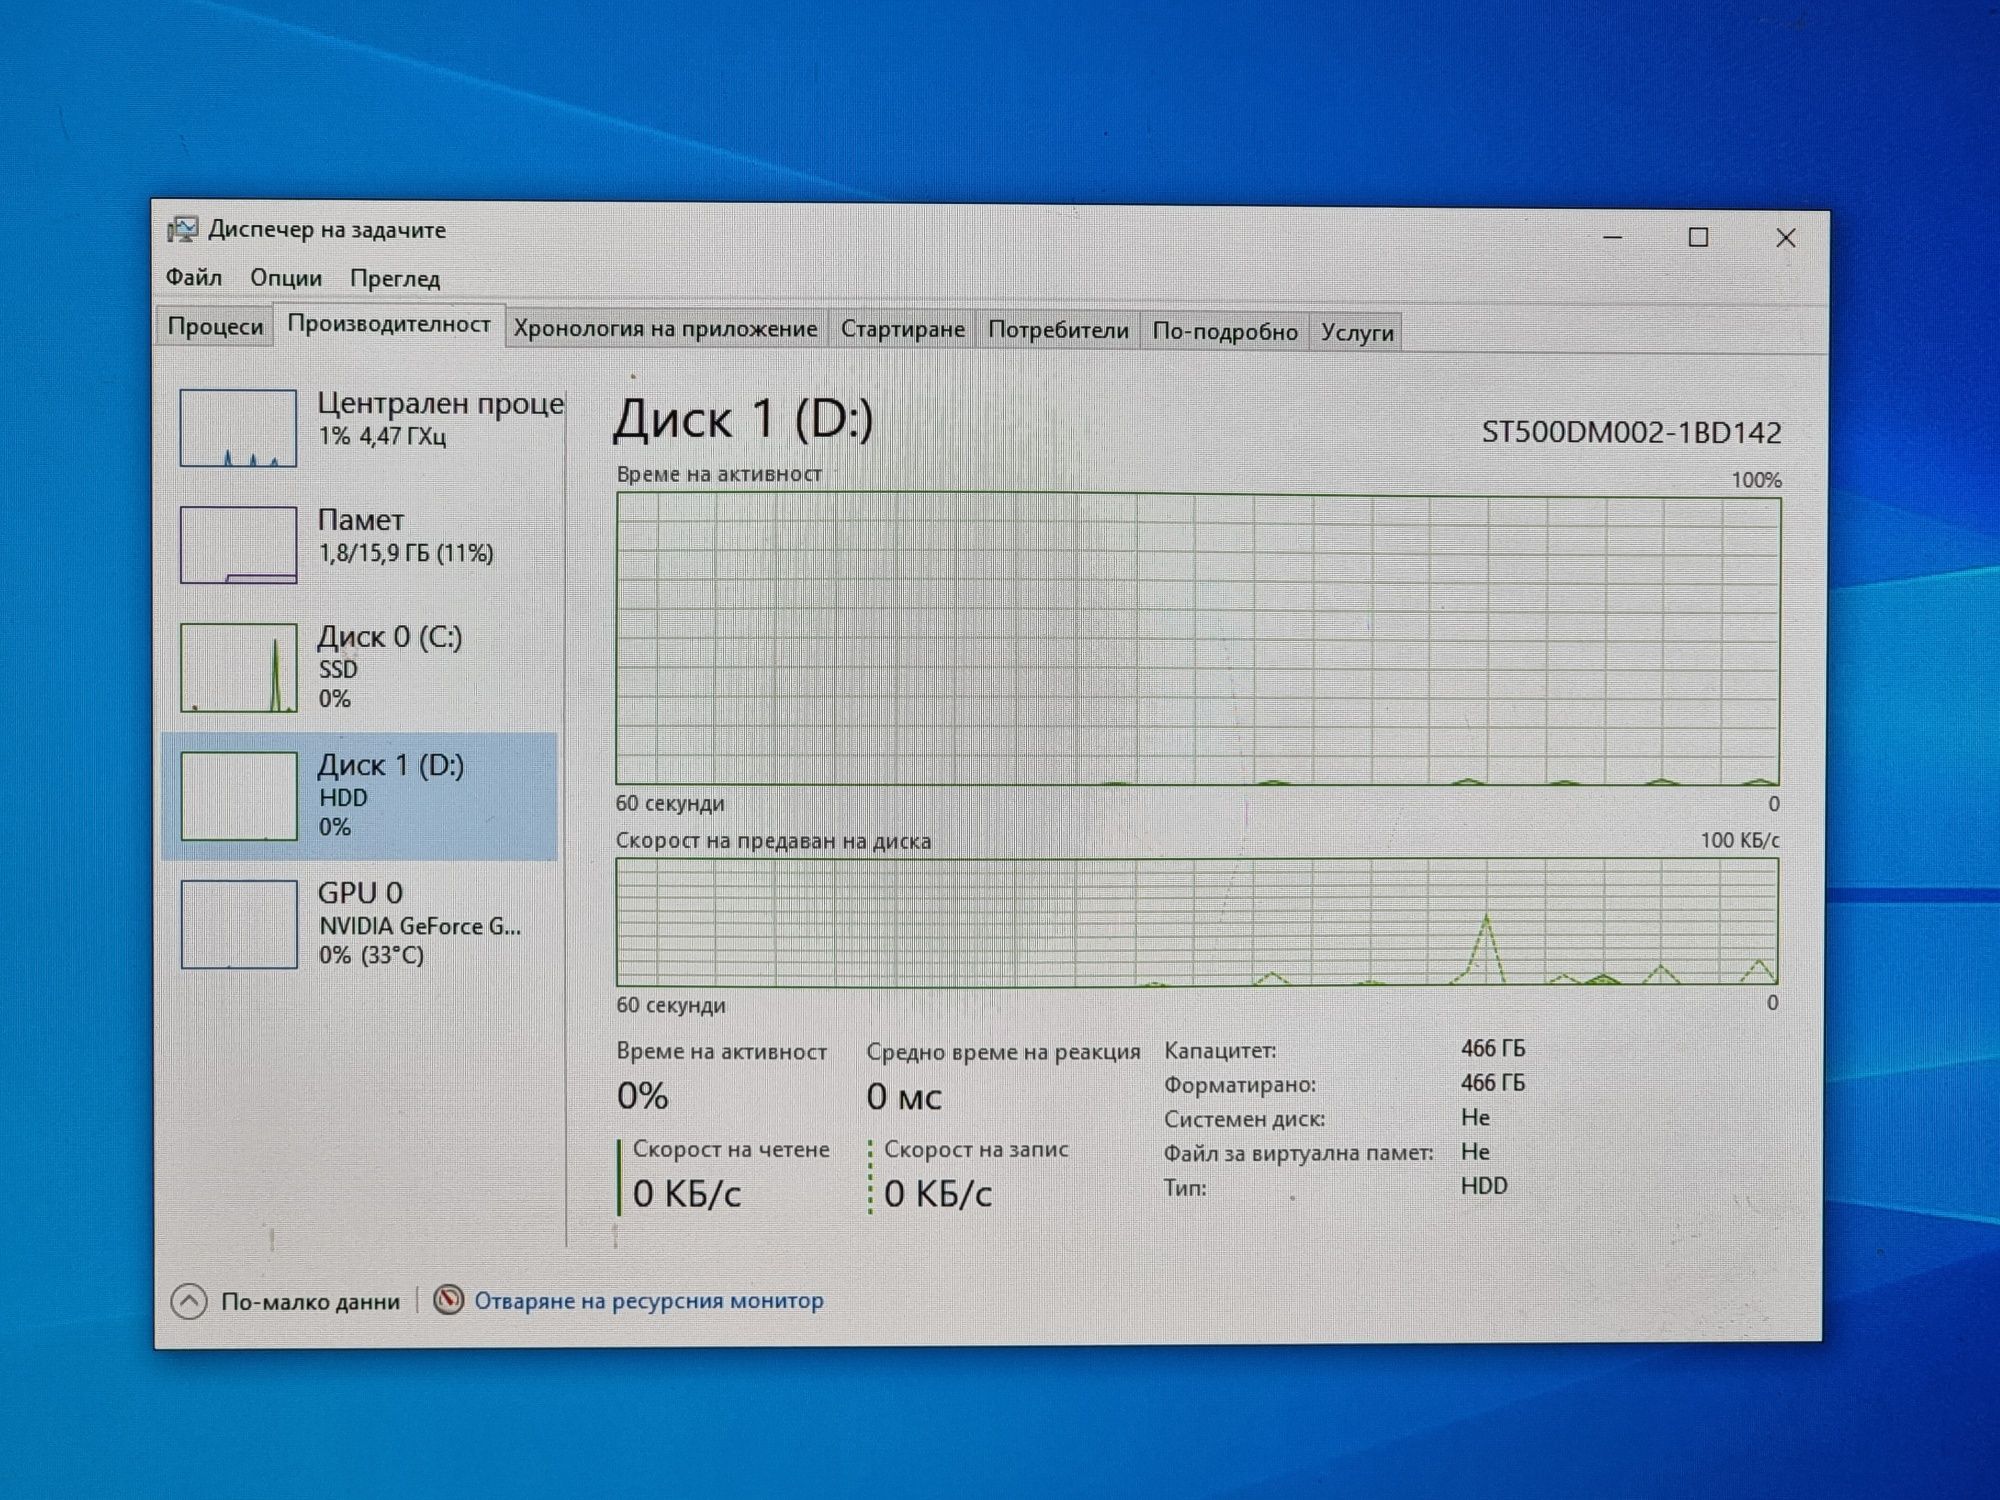
Task: Click the ST500DM002-1BD142 model name
Action: 1631,432
